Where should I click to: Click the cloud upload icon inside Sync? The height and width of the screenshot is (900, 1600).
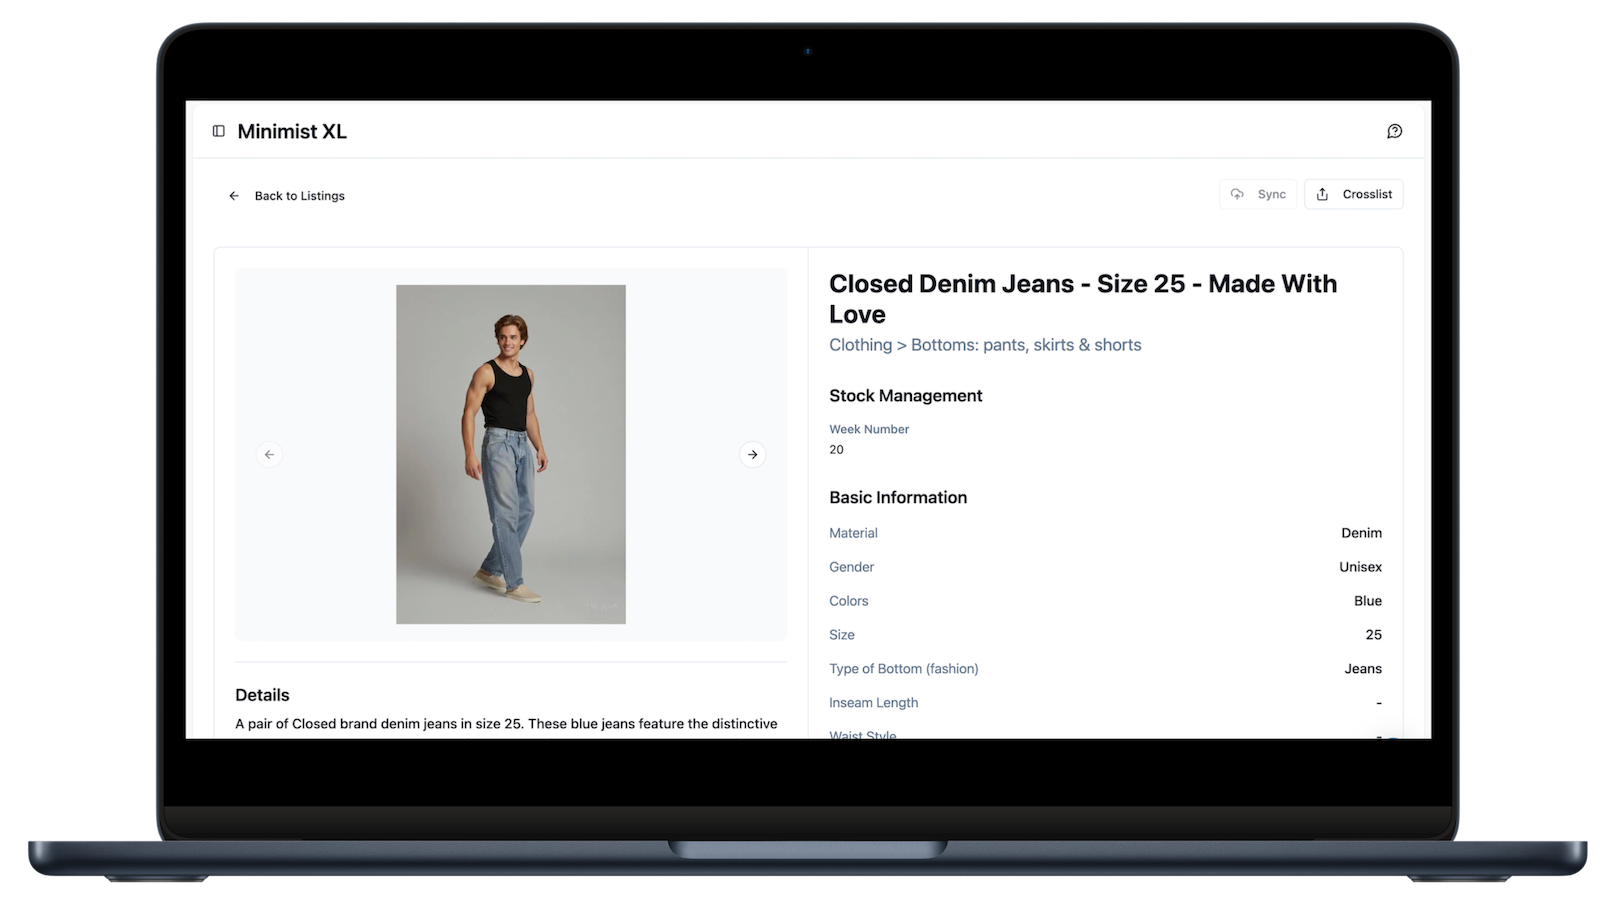pyautogui.click(x=1238, y=194)
